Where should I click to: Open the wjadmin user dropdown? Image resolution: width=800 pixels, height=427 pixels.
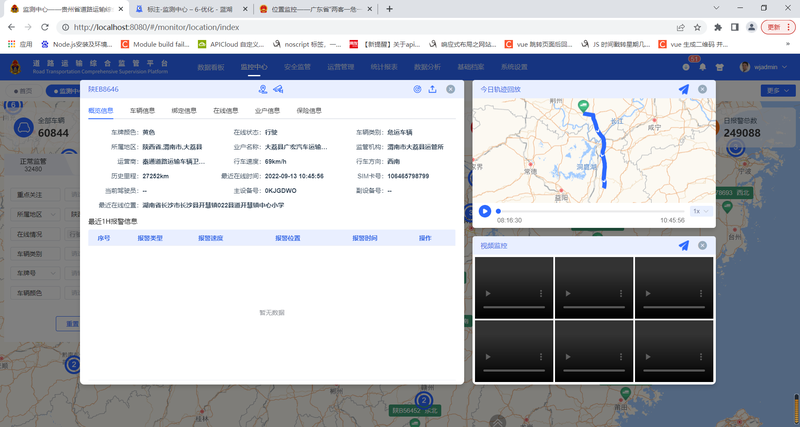pos(762,67)
